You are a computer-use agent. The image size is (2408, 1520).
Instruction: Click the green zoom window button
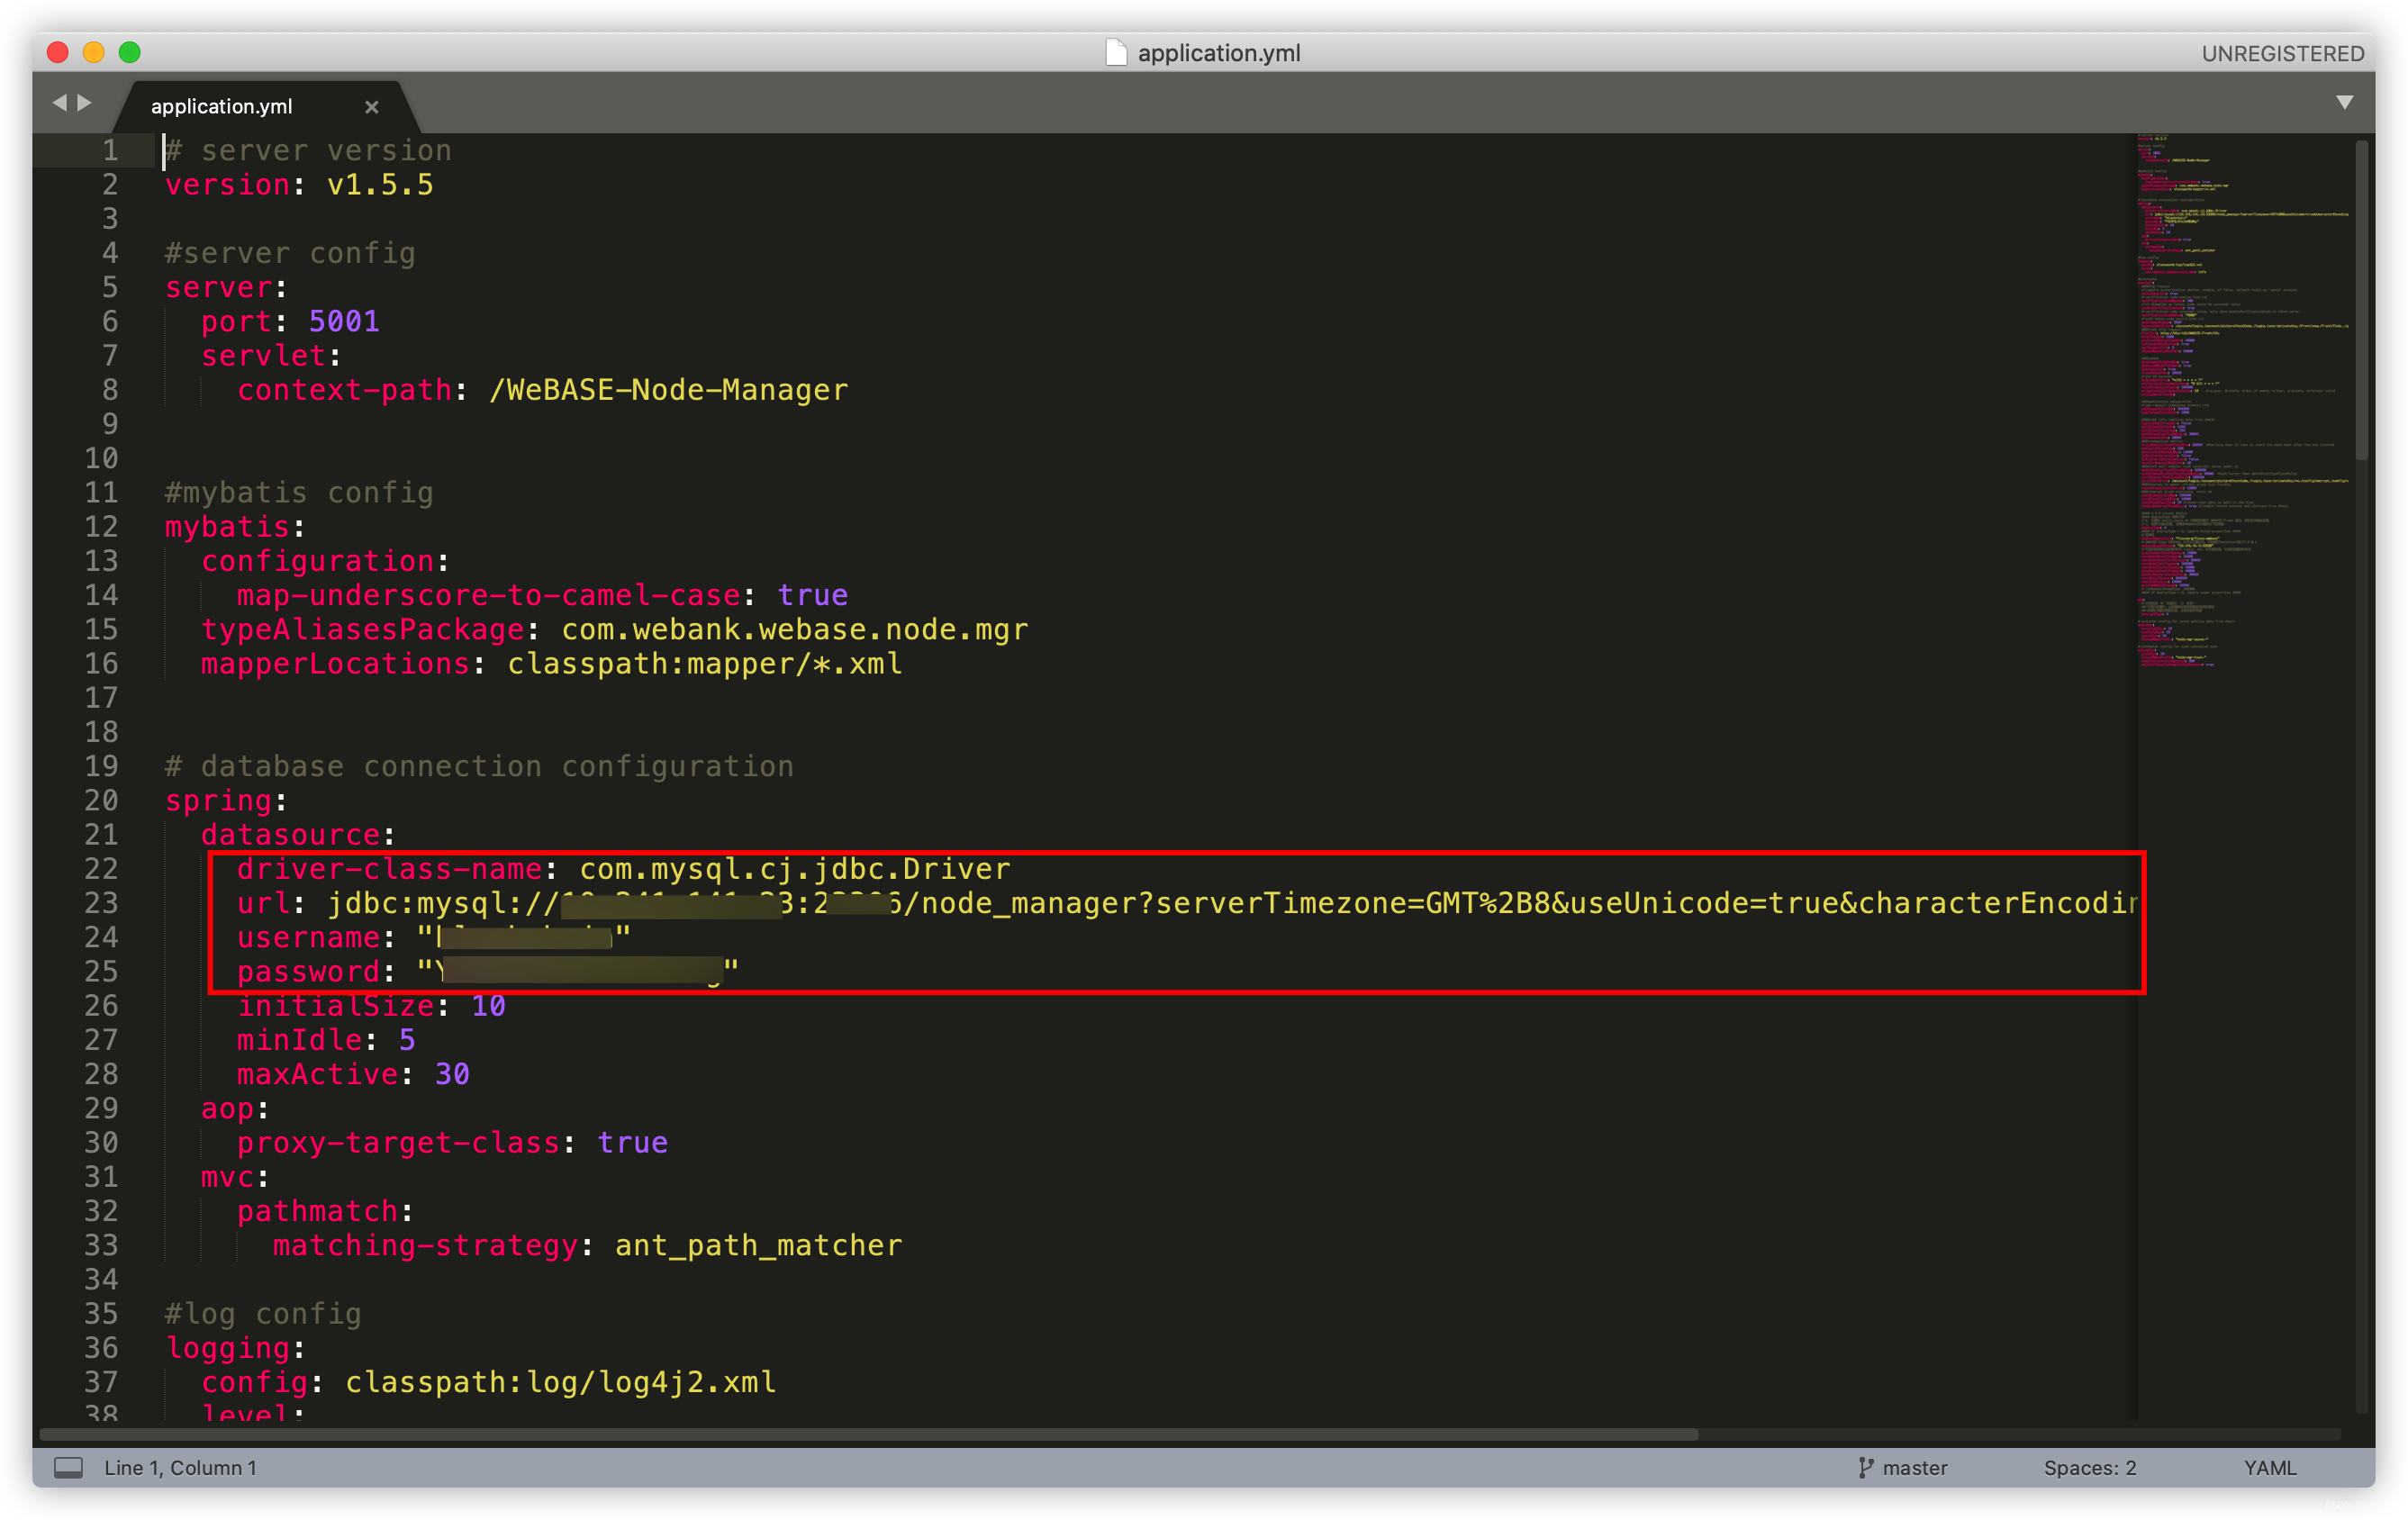(x=130, y=52)
